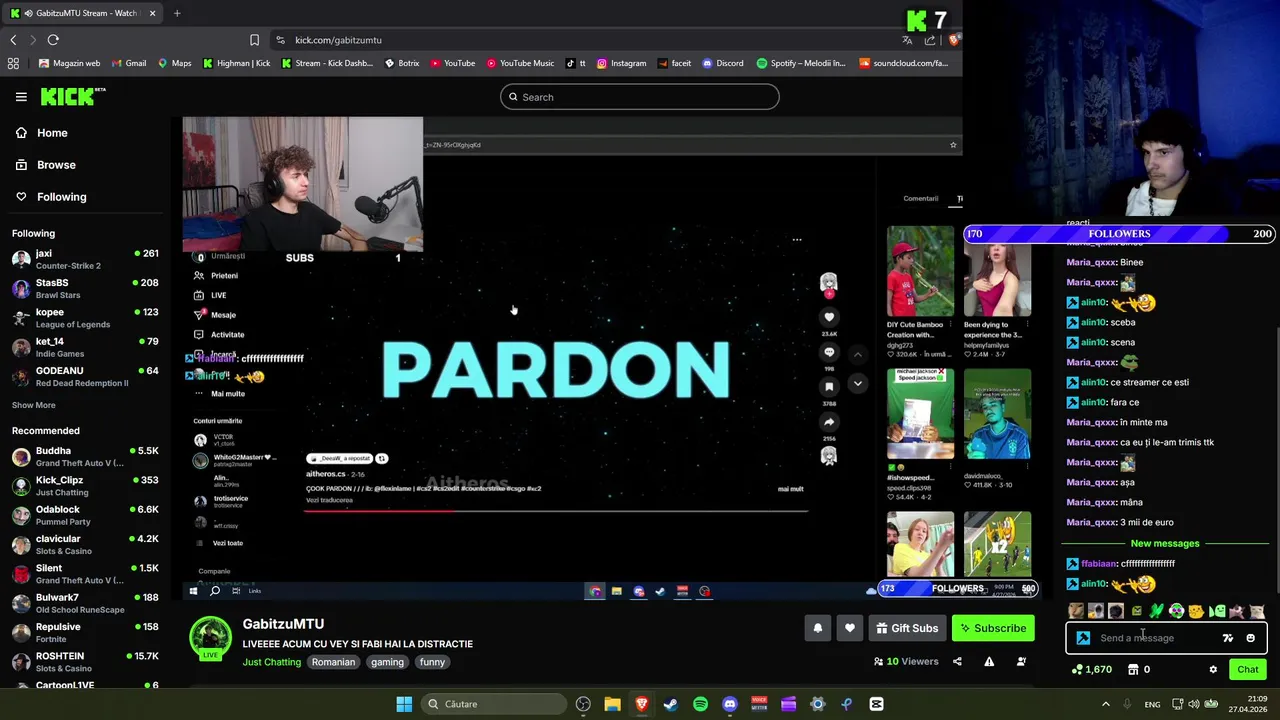Open Spotify from the Windows taskbar
The image size is (1280, 720).
click(700, 704)
